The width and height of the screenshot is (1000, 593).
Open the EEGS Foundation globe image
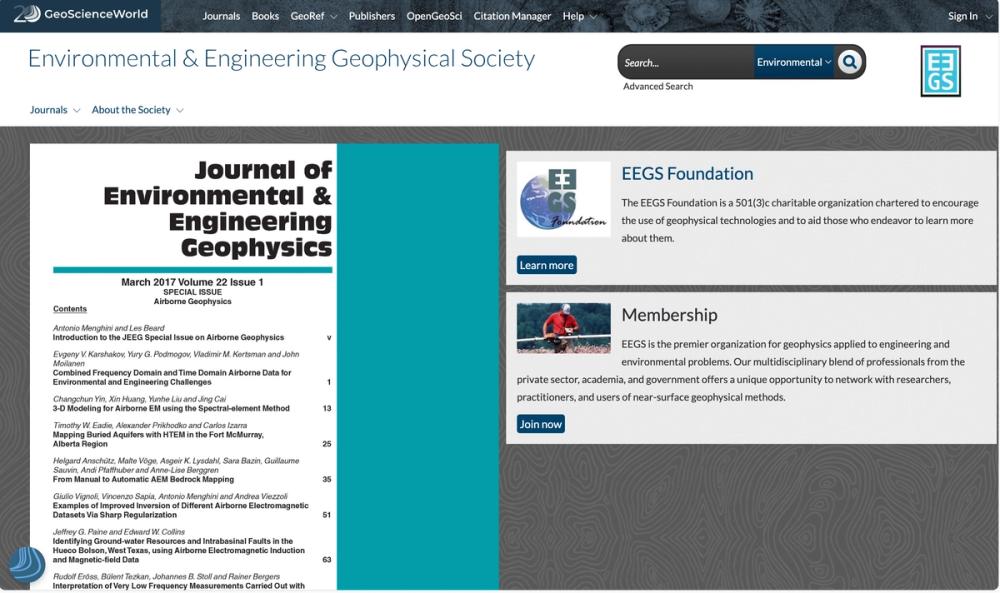coord(563,199)
